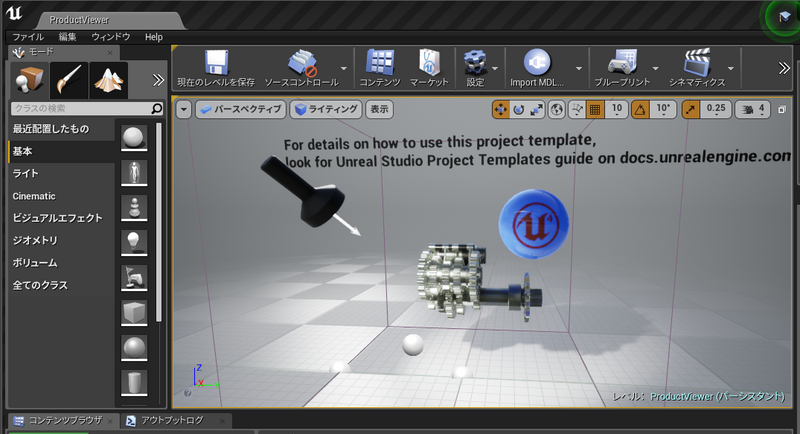Open the 表示 show flags menu
Screen dimensions: 800x434
379,109
